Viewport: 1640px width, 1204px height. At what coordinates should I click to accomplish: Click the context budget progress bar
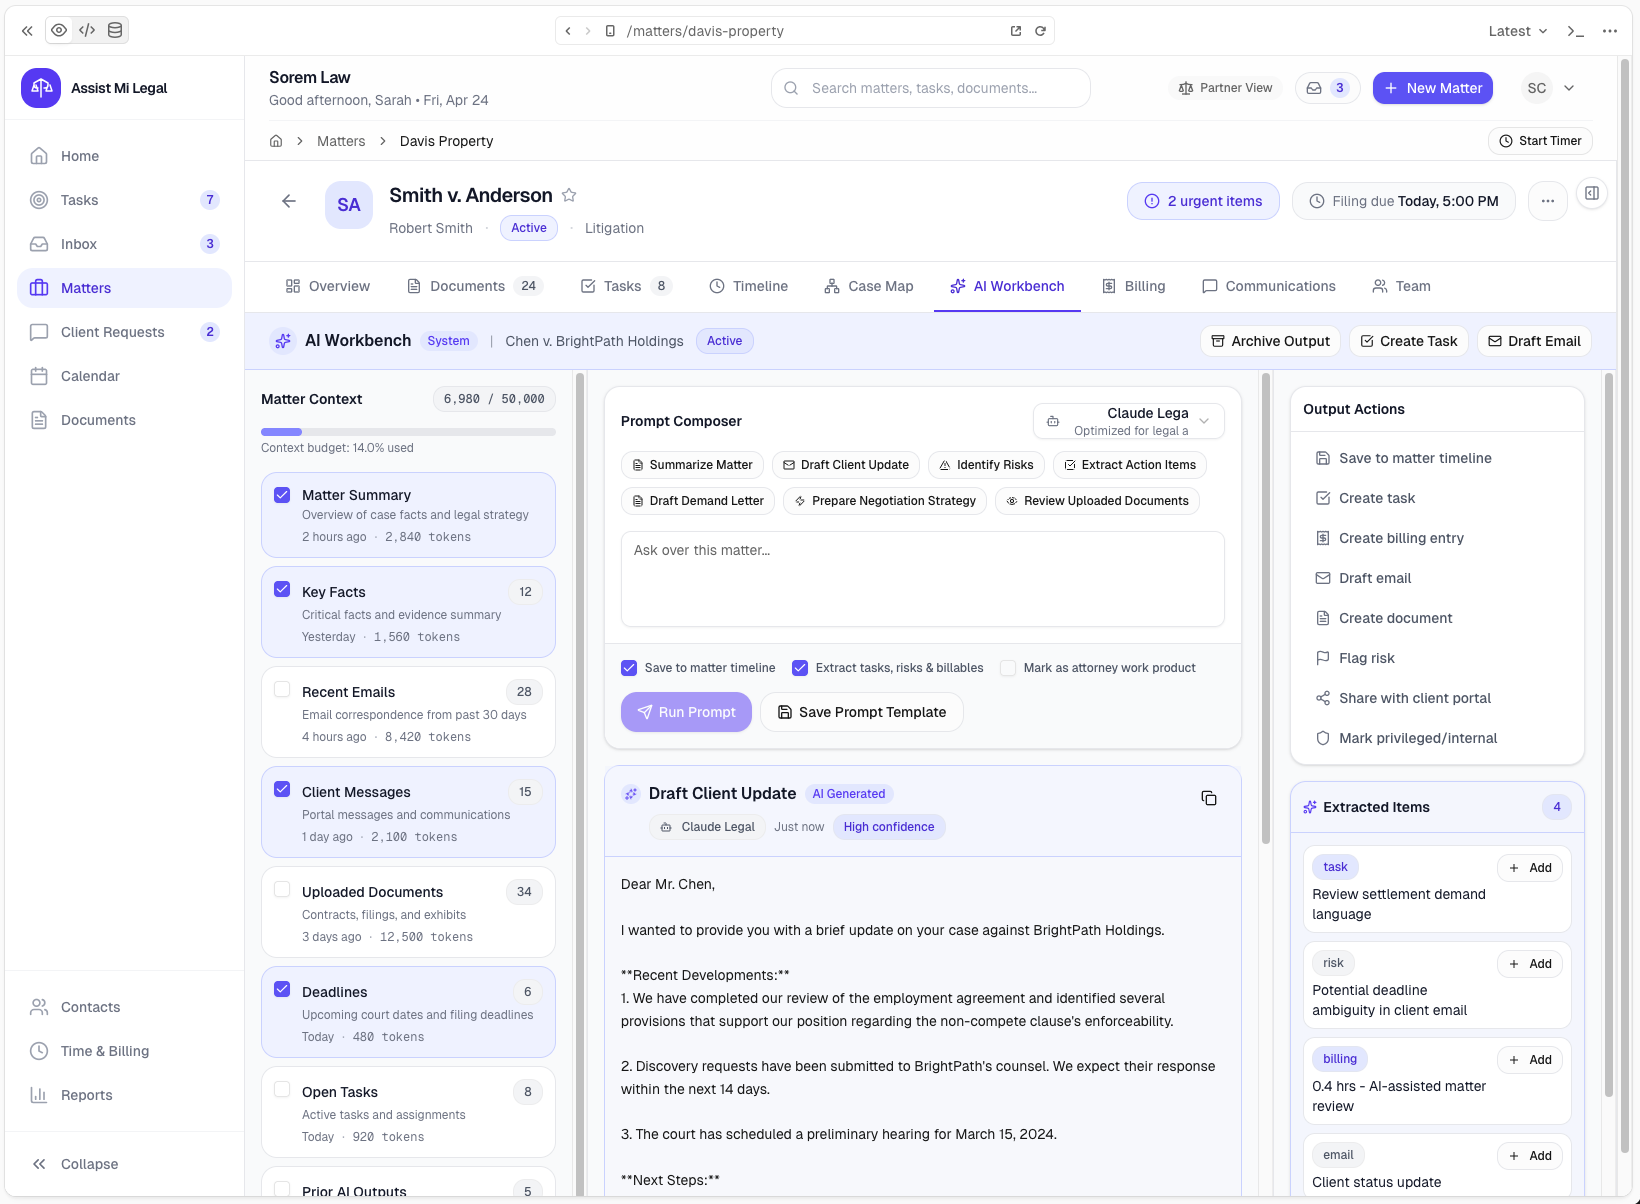(x=408, y=431)
